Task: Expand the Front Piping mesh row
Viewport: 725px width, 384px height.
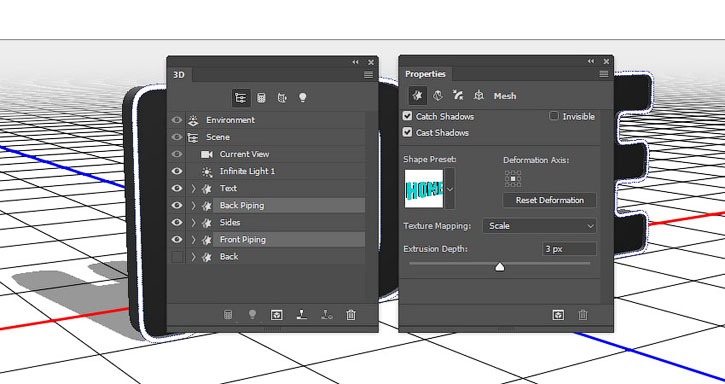Action: click(194, 240)
